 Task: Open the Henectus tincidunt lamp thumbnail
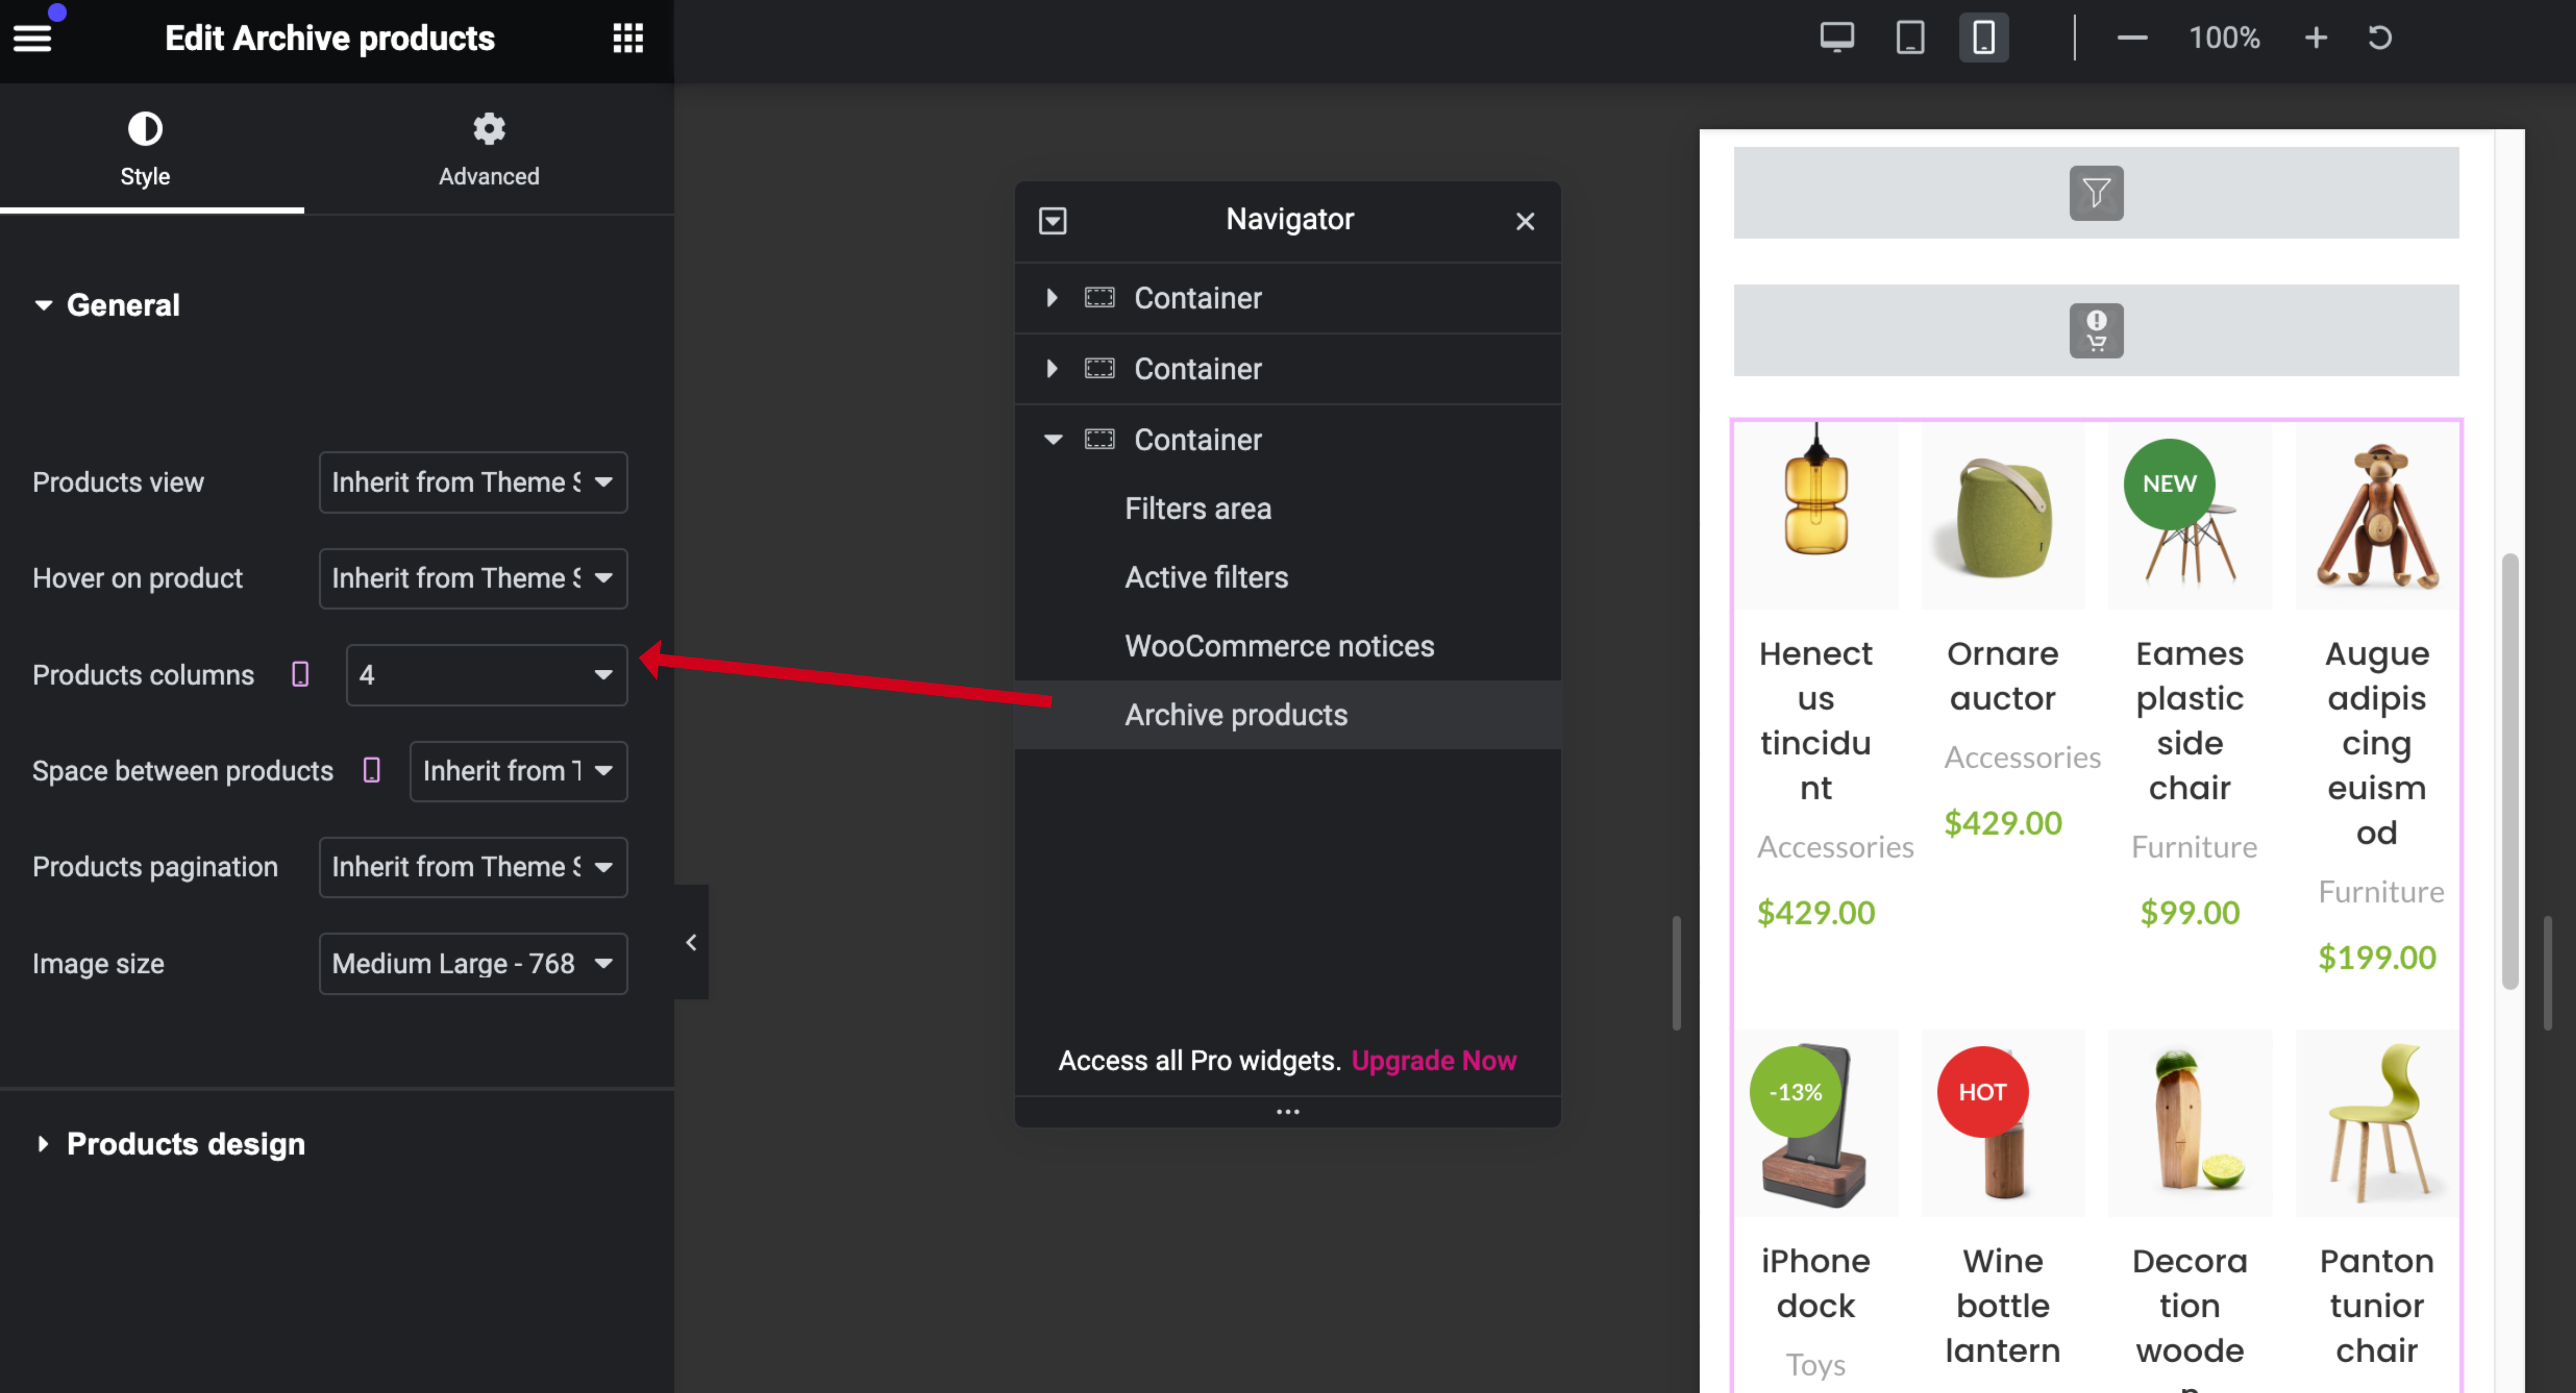tap(1816, 516)
